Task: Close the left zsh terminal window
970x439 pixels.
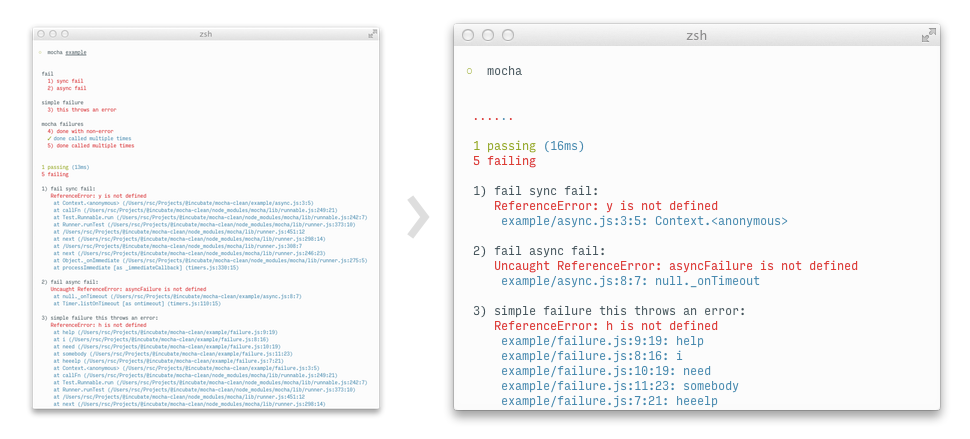Action: click(x=41, y=34)
